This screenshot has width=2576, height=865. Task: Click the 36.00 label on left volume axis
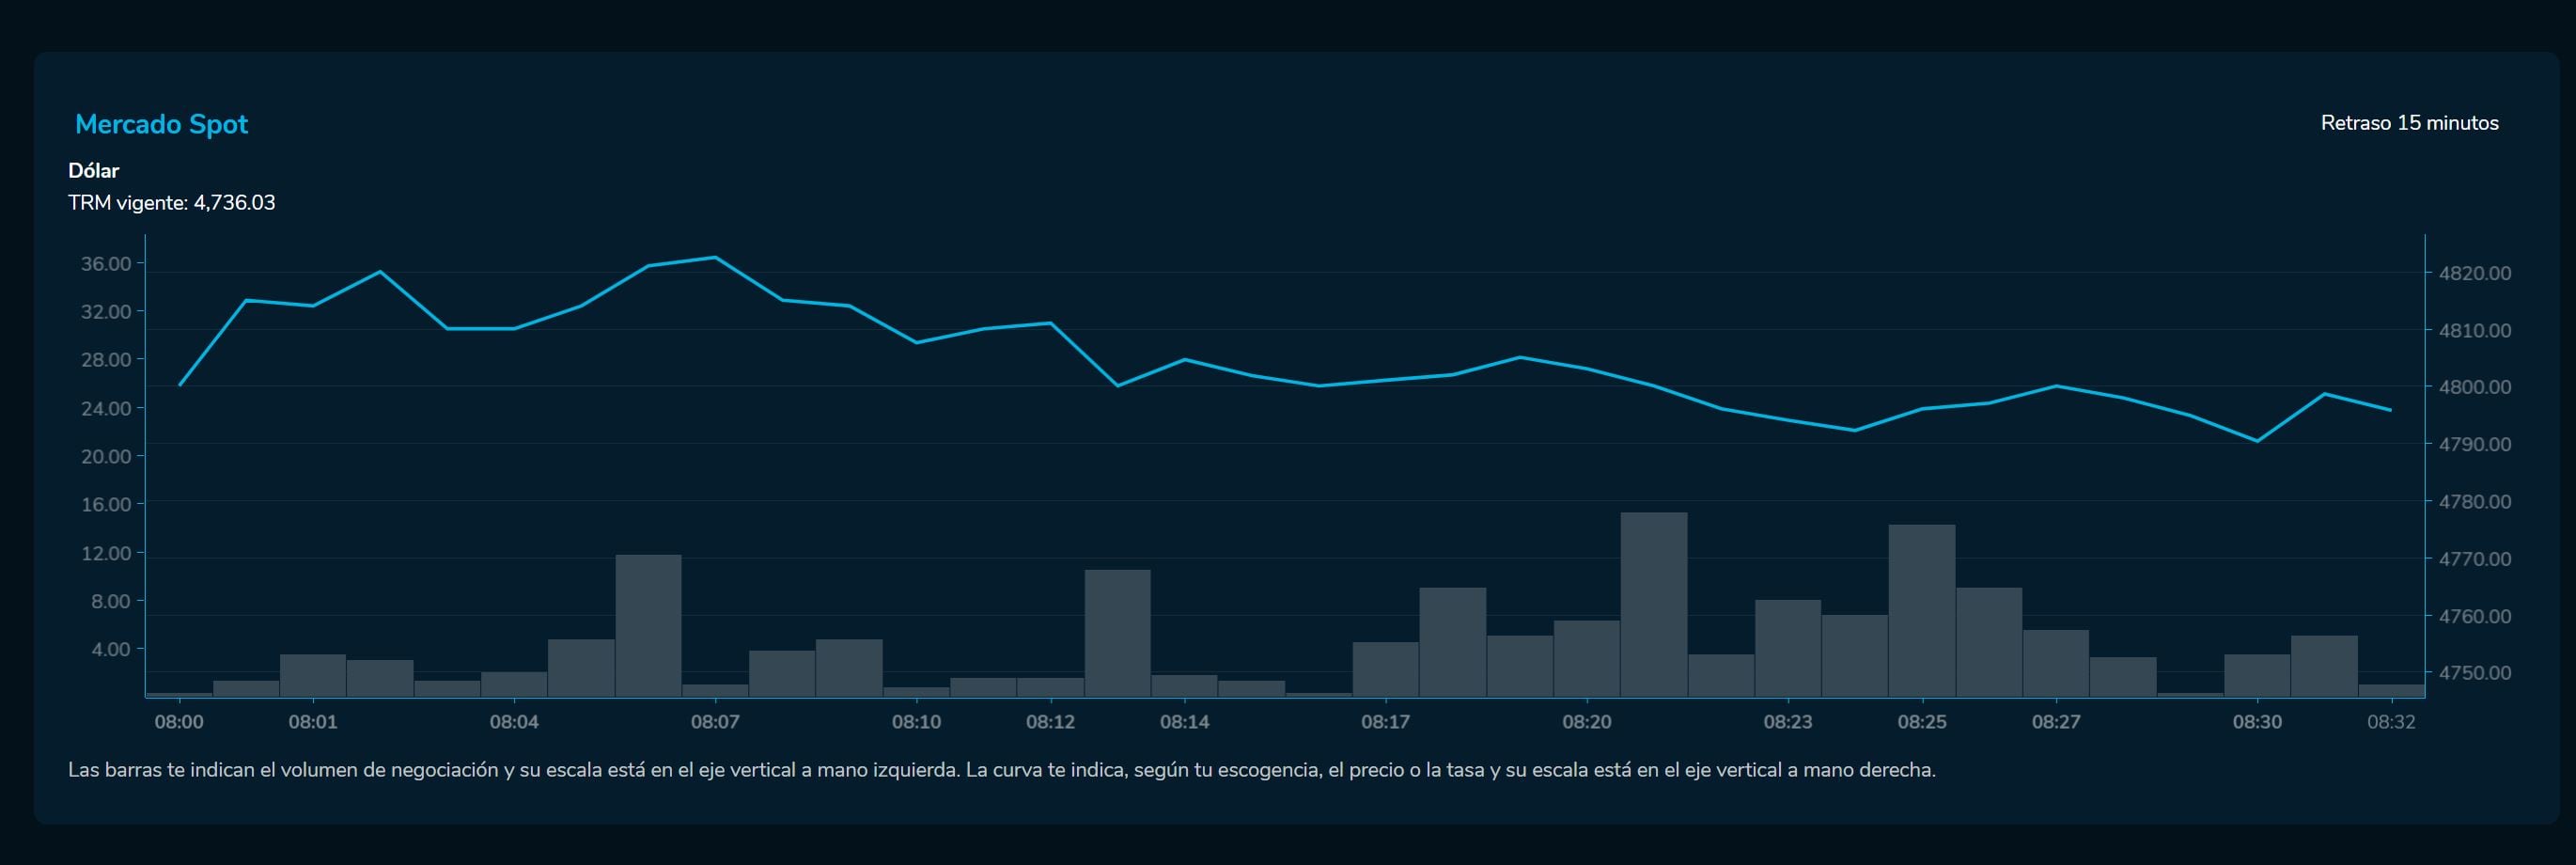coord(106,264)
